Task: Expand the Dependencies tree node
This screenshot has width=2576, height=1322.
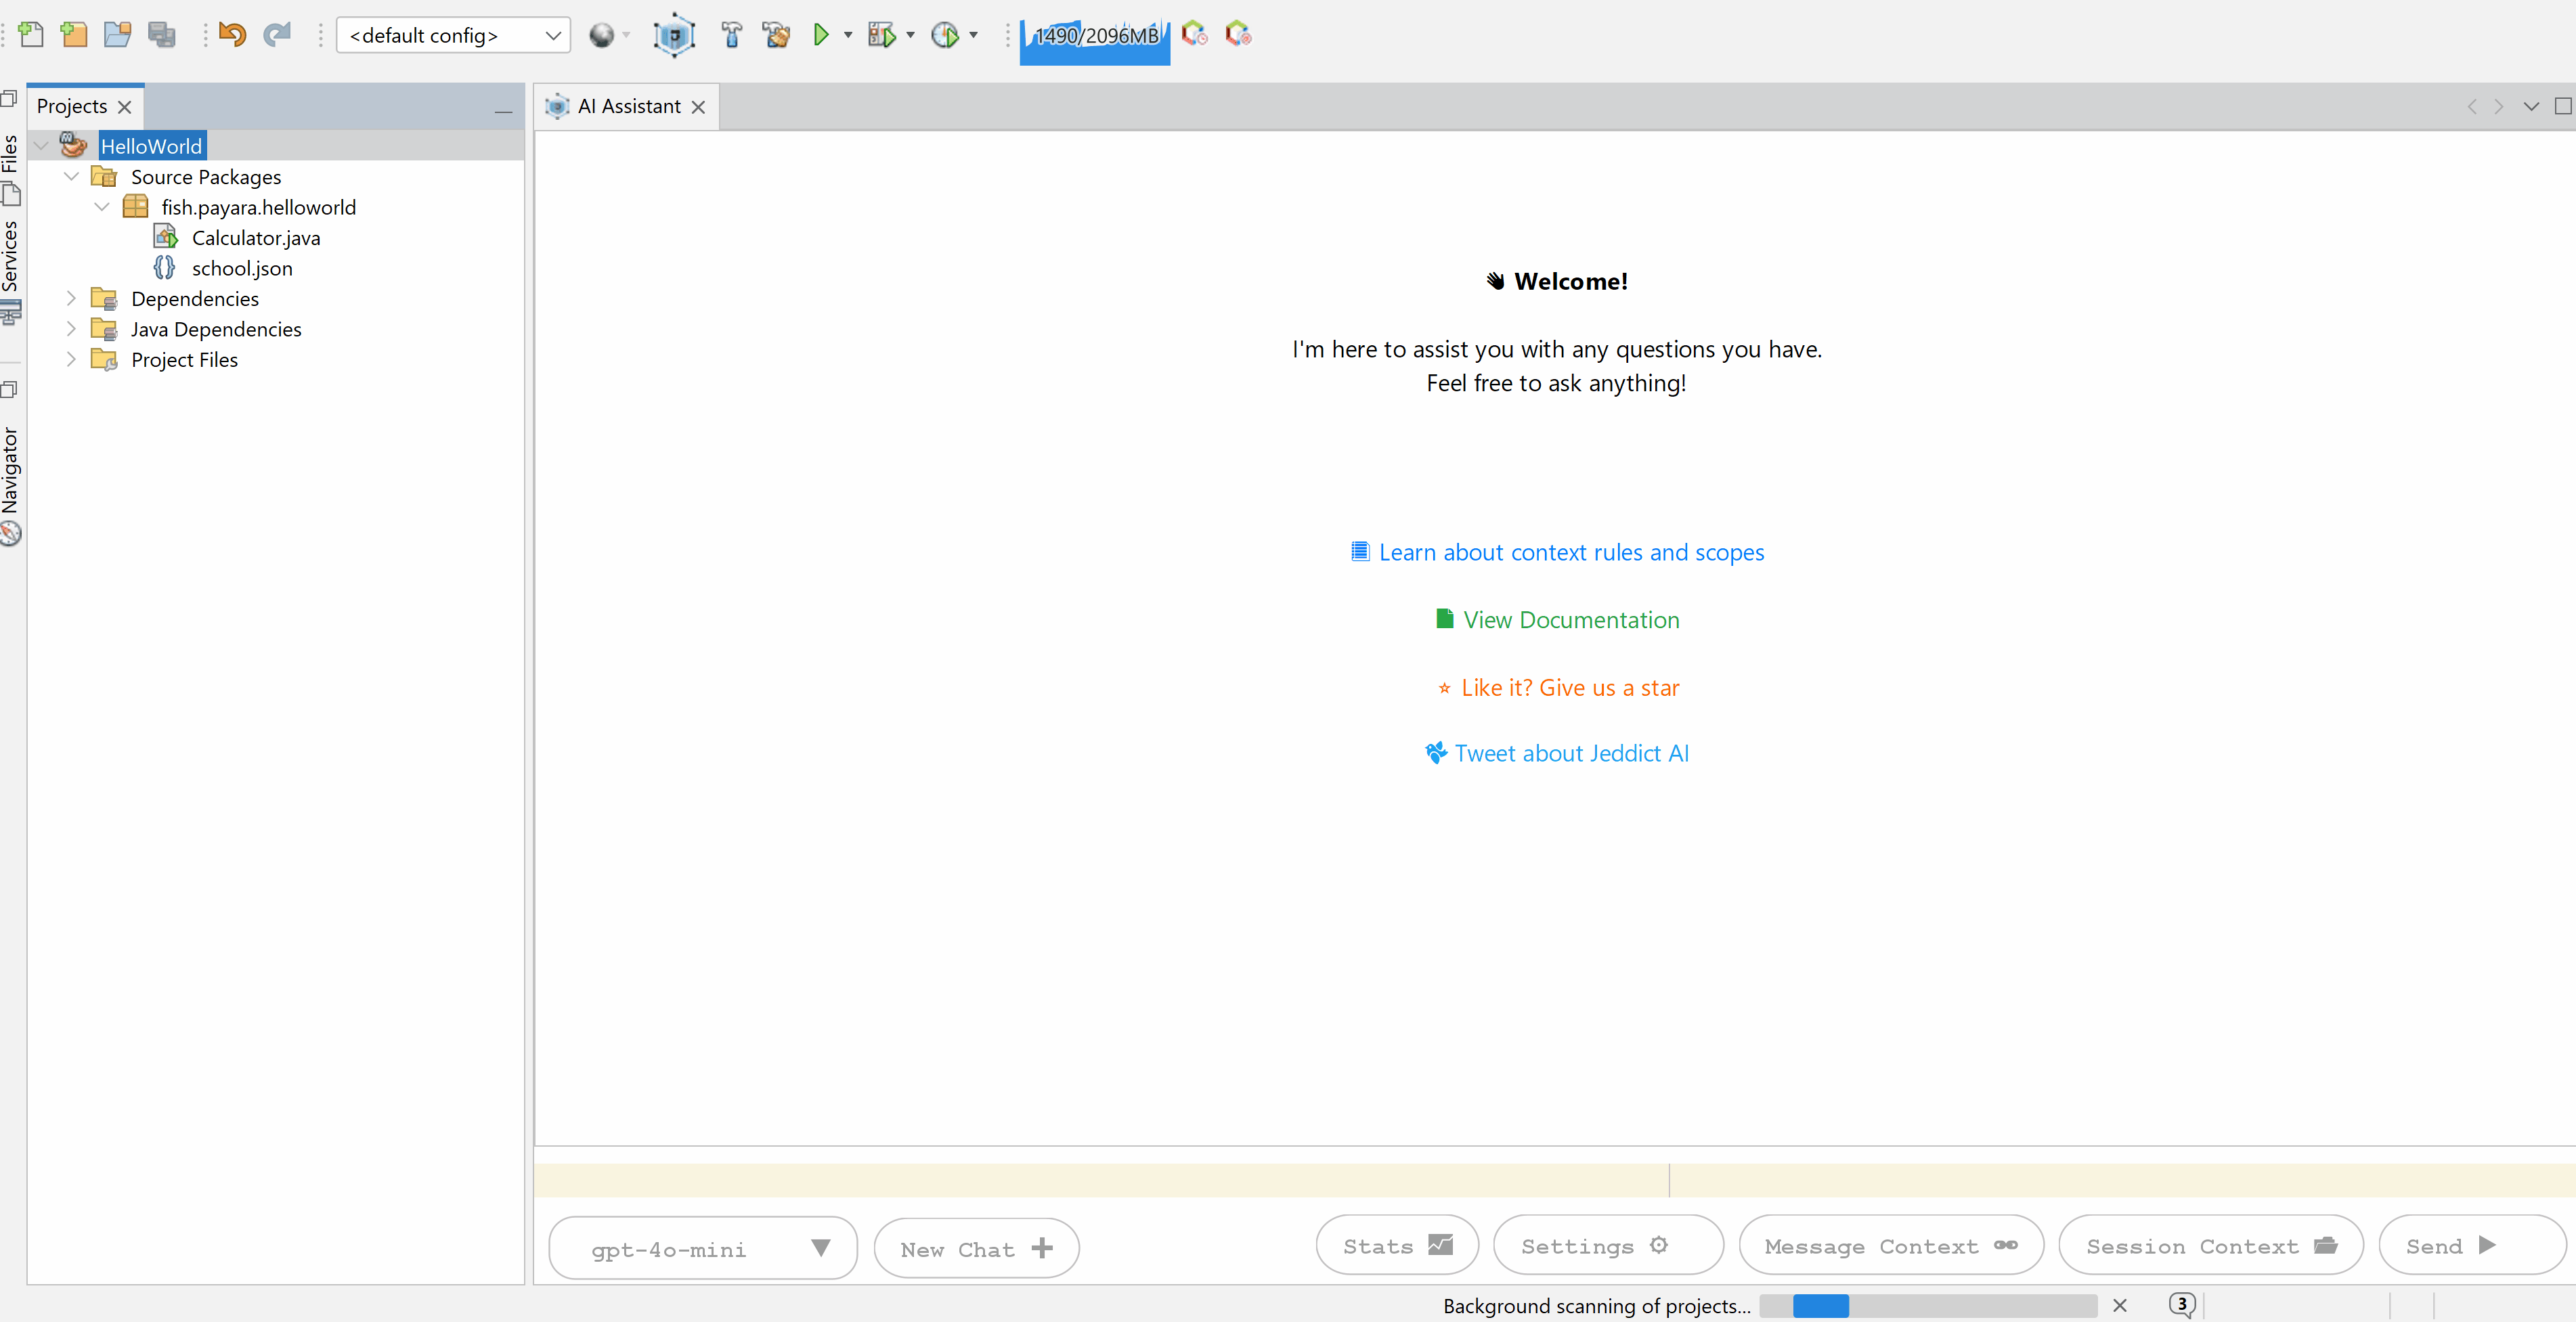Action: [x=71, y=298]
